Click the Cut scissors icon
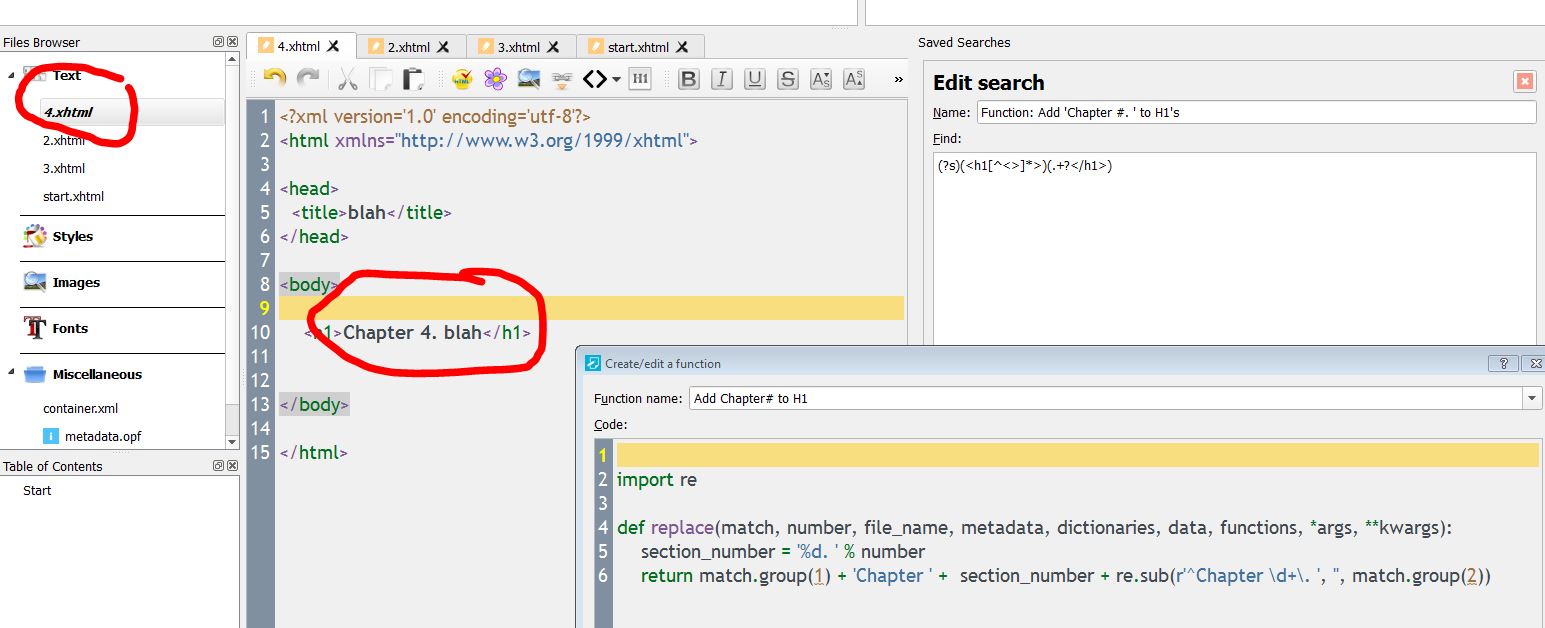 (x=347, y=79)
